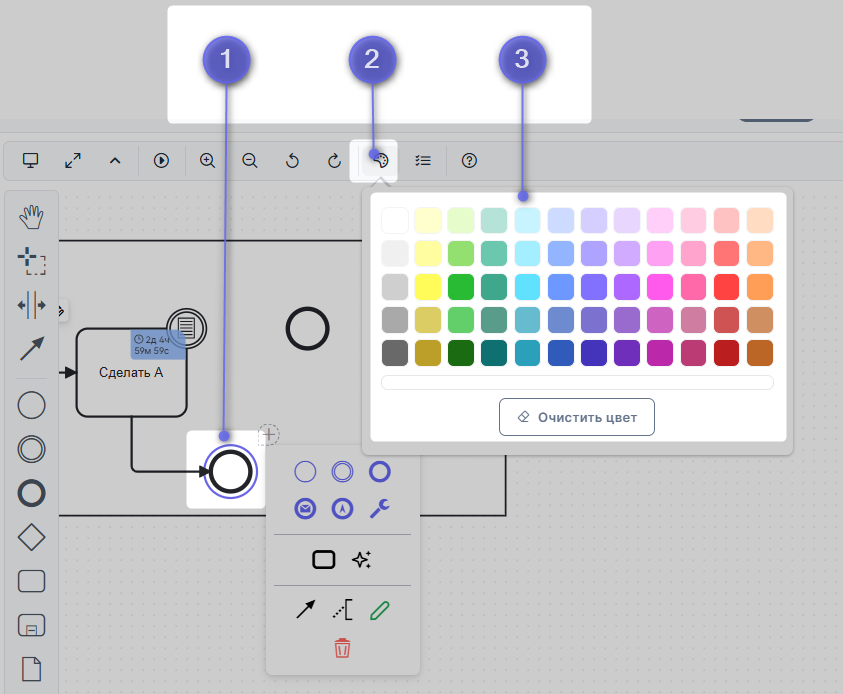Choose the create/remove space tool
843x694 pixels.
tap(32, 305)
